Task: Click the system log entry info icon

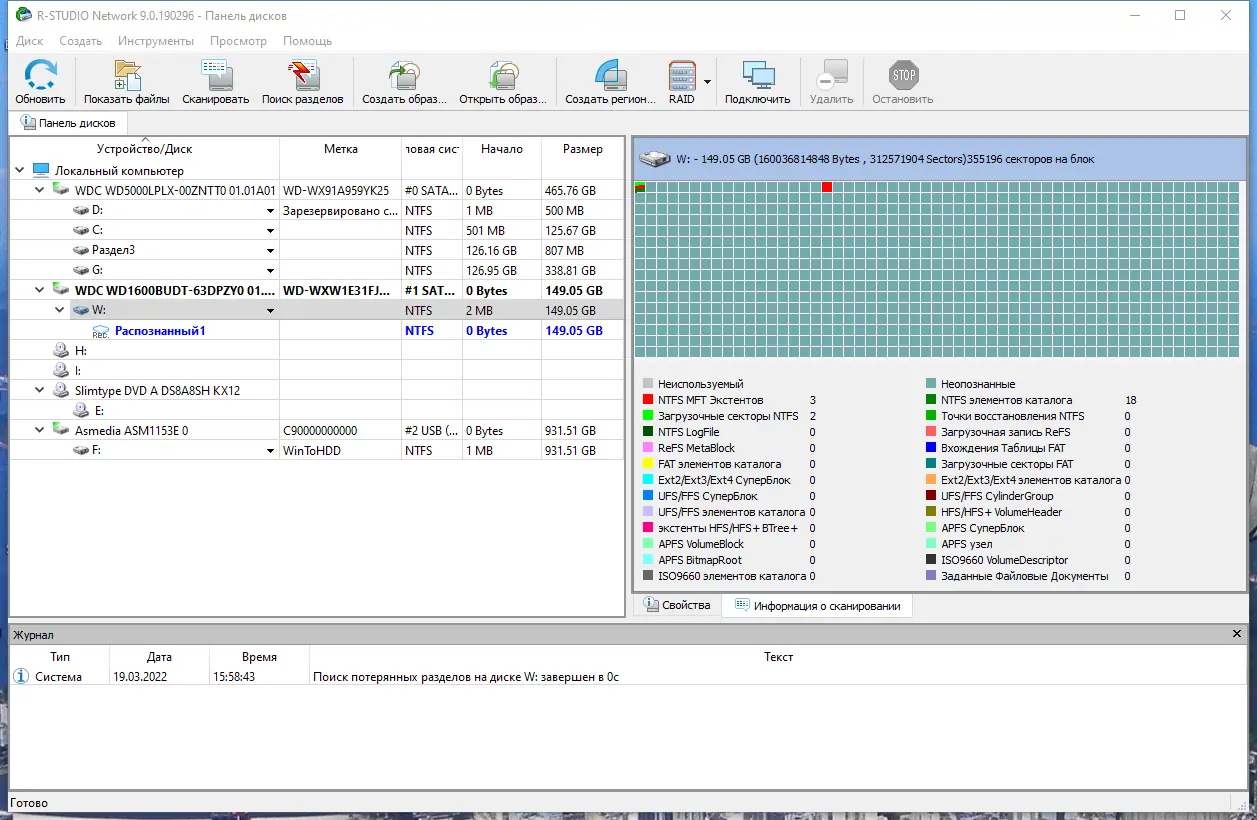Action: click(21, 677)
